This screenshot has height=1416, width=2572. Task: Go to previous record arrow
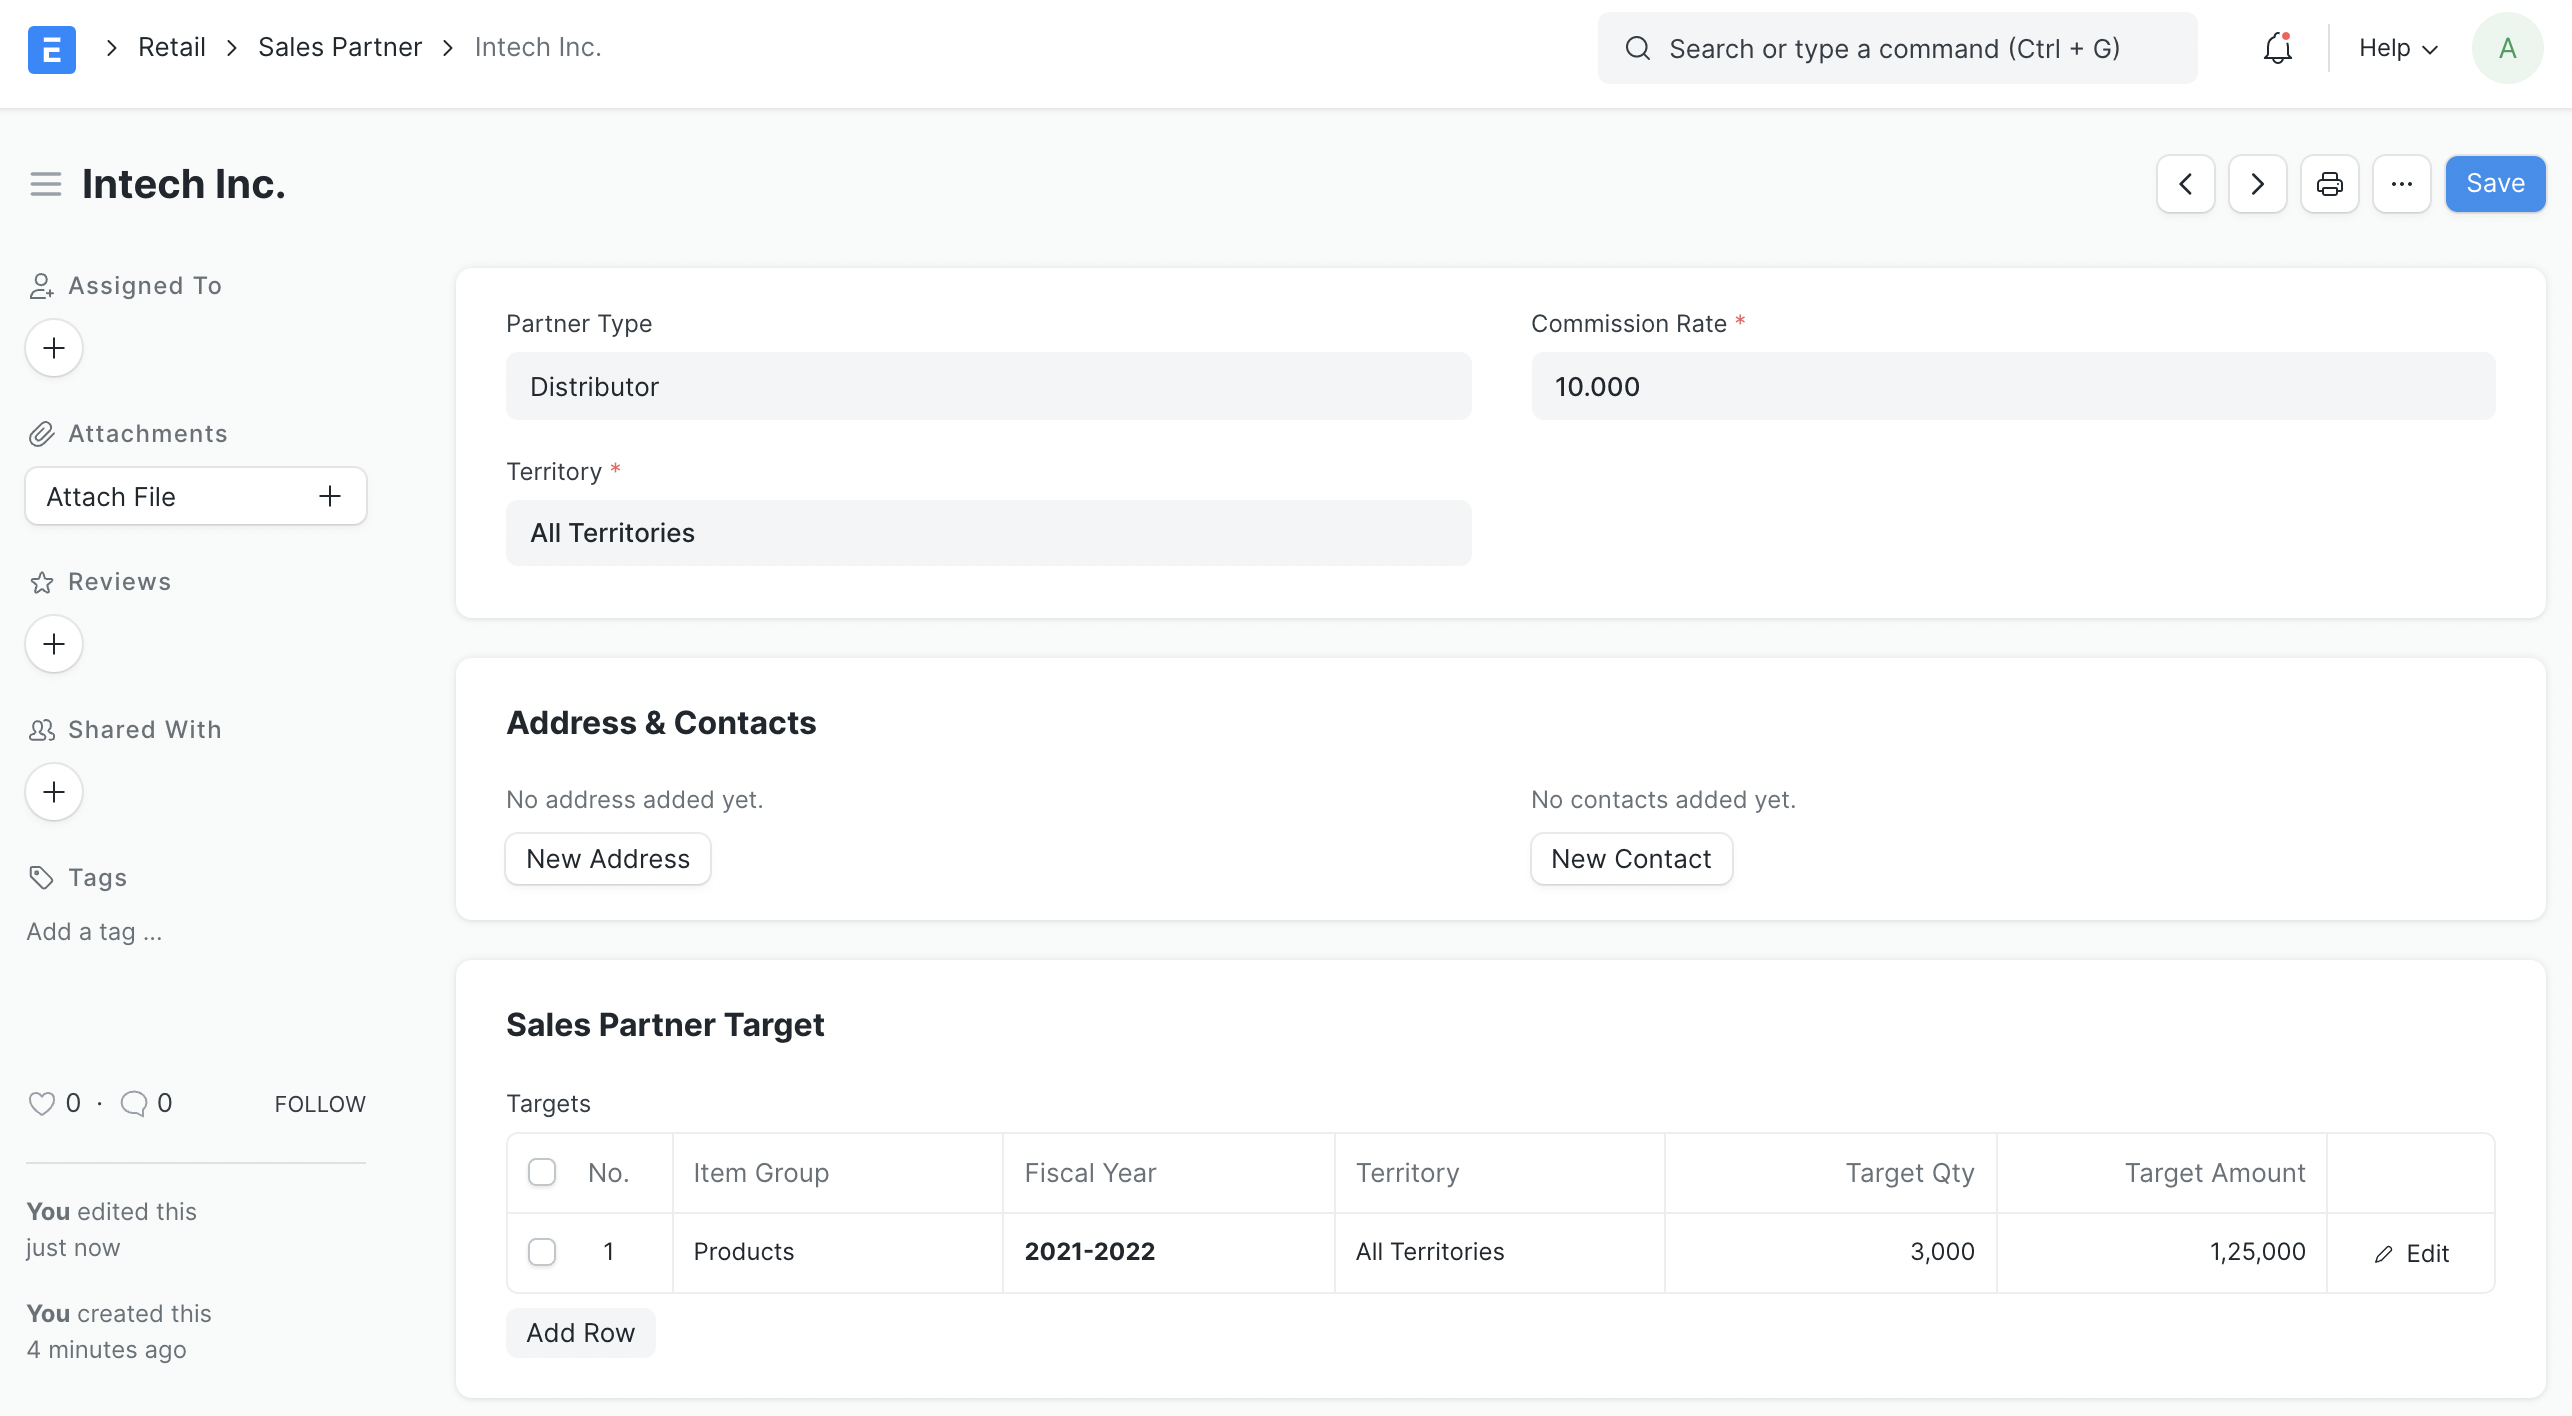click(2185, 184)
